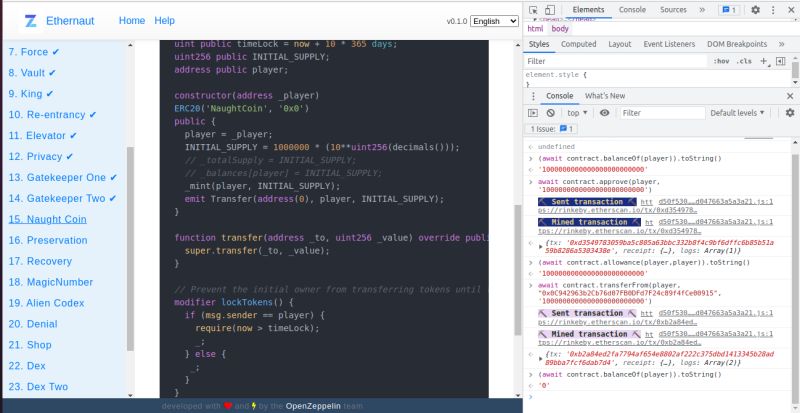Toggle the computed styles sidebar pane

(x=780, y=61)
